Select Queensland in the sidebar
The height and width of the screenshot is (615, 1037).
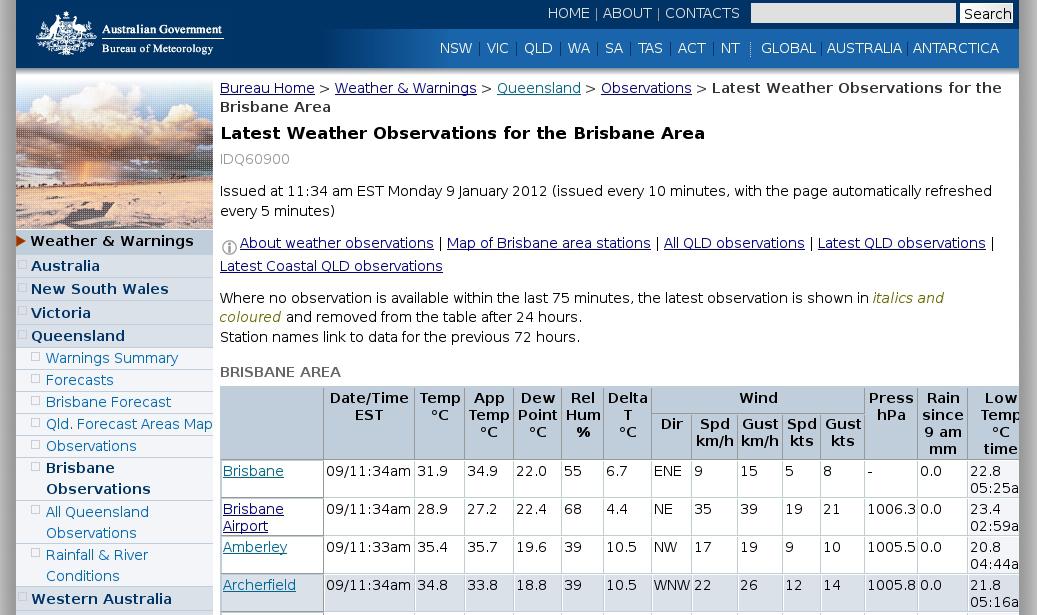(x=78, y=336)
